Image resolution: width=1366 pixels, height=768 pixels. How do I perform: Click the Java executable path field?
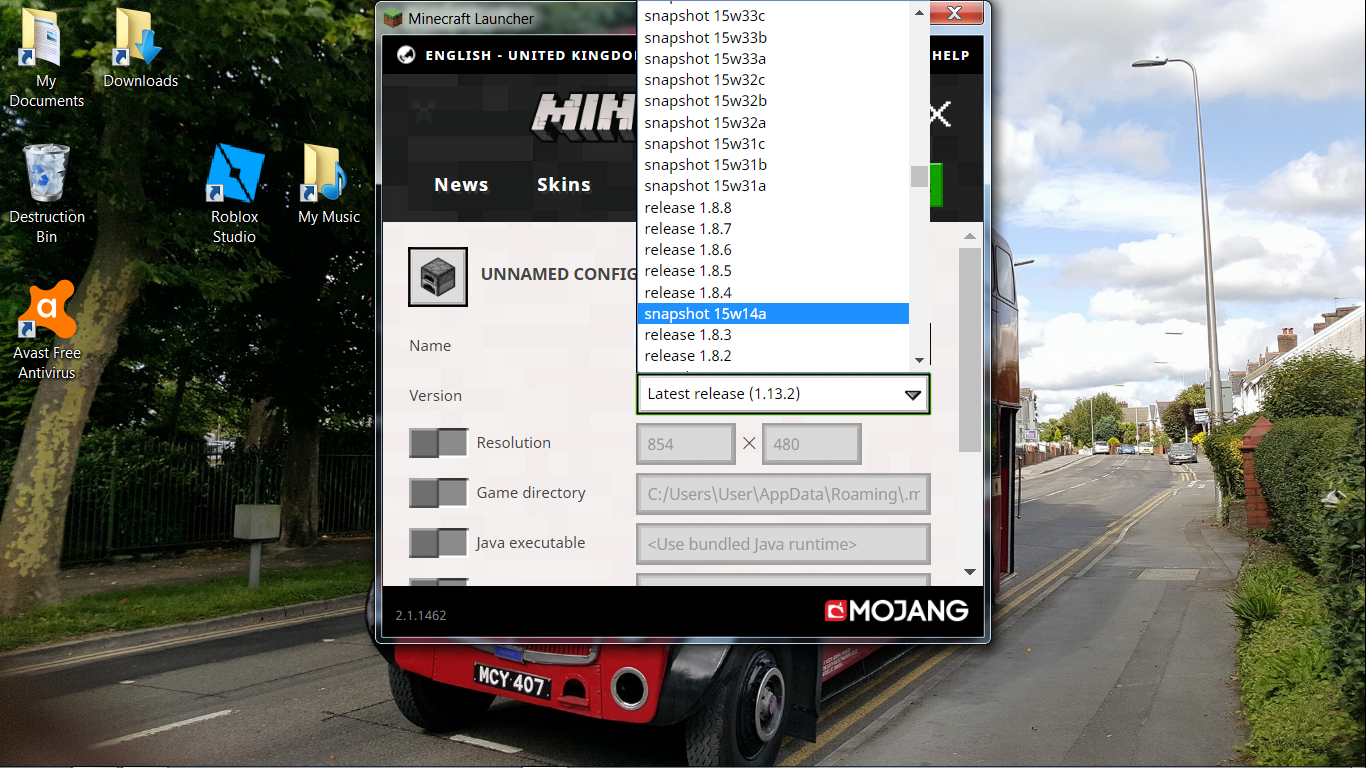point(784,544)
